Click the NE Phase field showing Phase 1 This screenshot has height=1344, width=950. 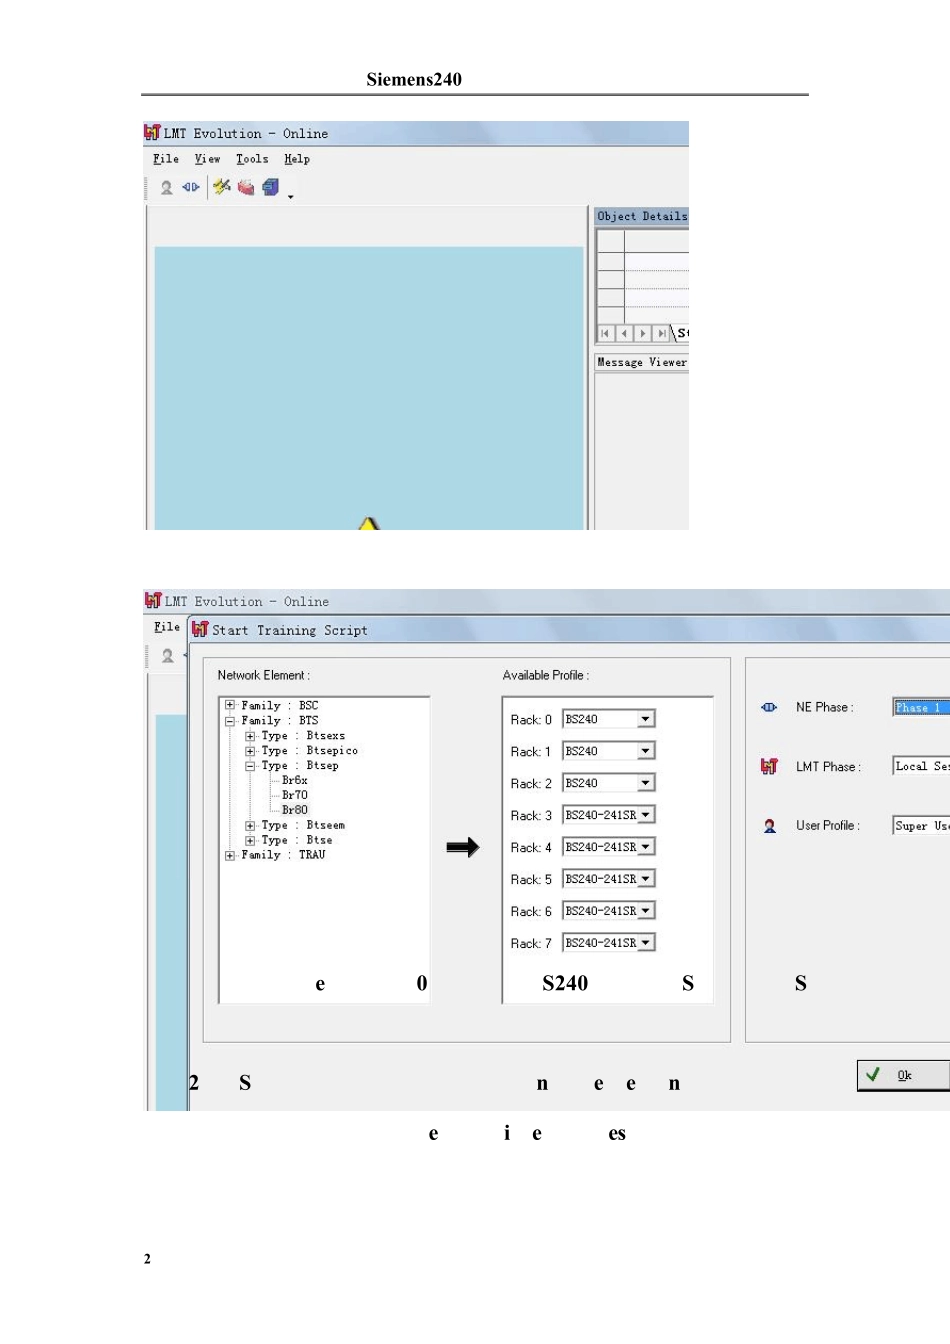tap(921, 707)
